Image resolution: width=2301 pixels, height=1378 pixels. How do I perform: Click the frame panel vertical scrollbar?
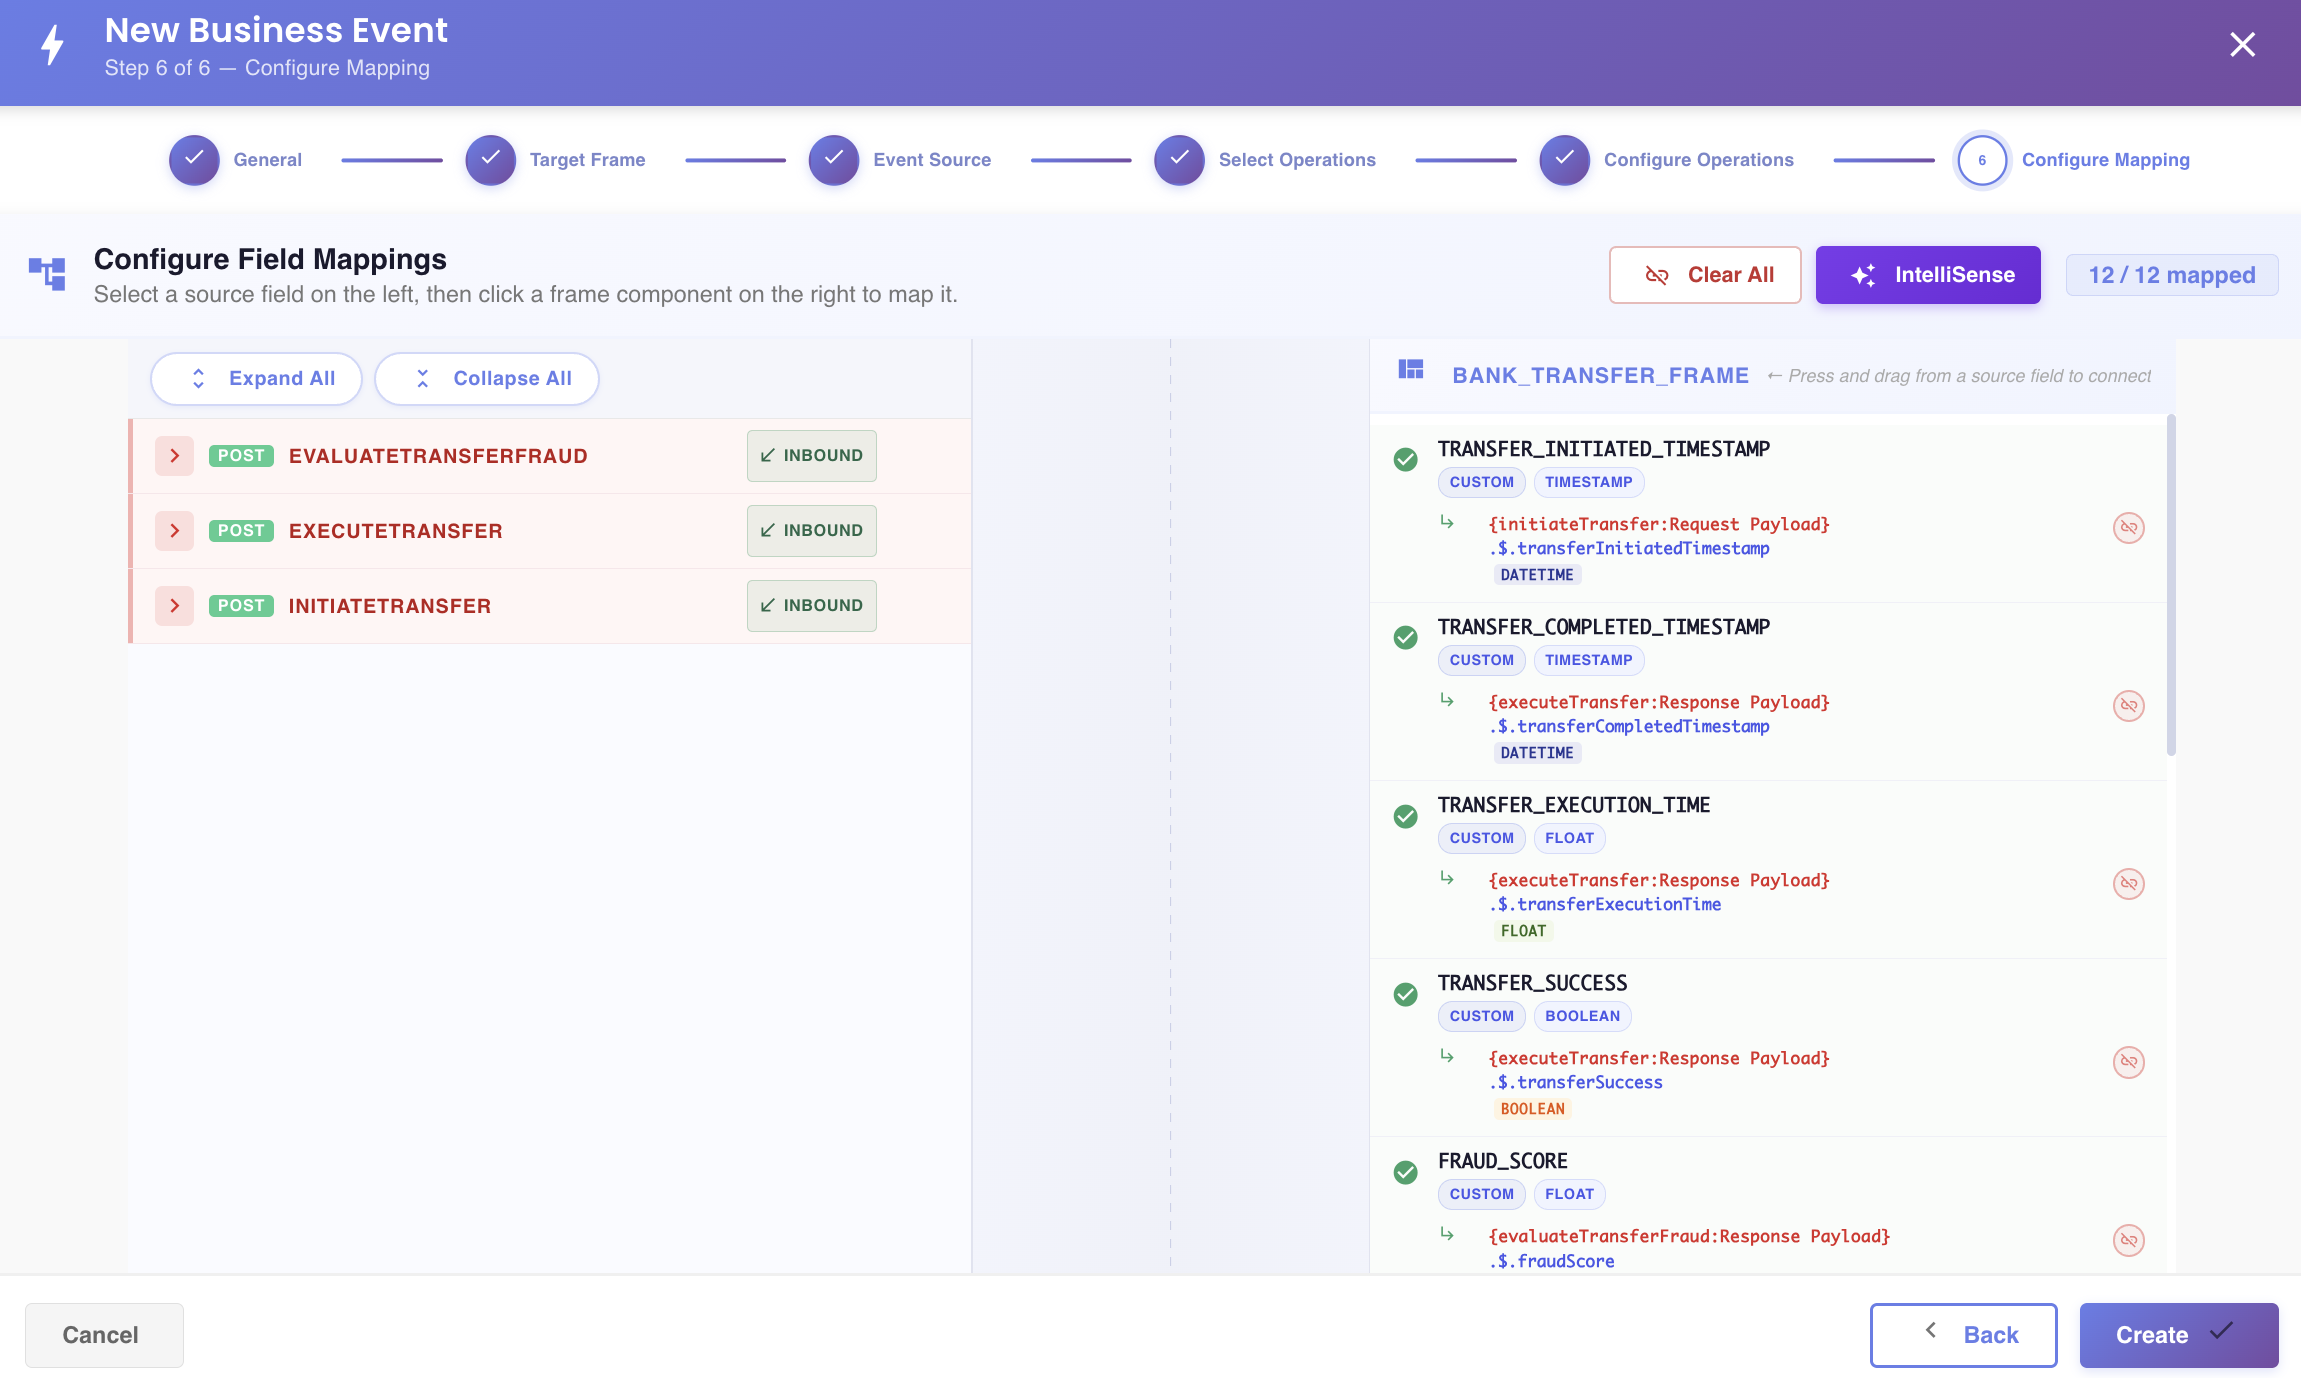click(x=2171, y=585)
